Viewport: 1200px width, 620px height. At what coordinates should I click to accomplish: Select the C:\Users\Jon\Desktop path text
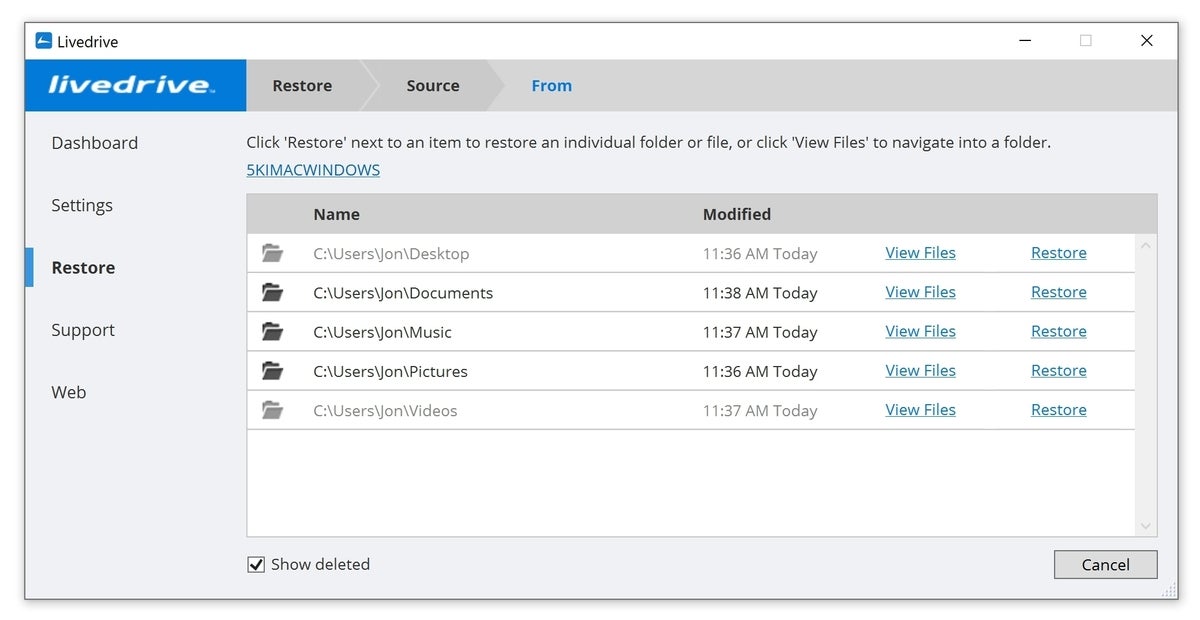click(391, 254)
